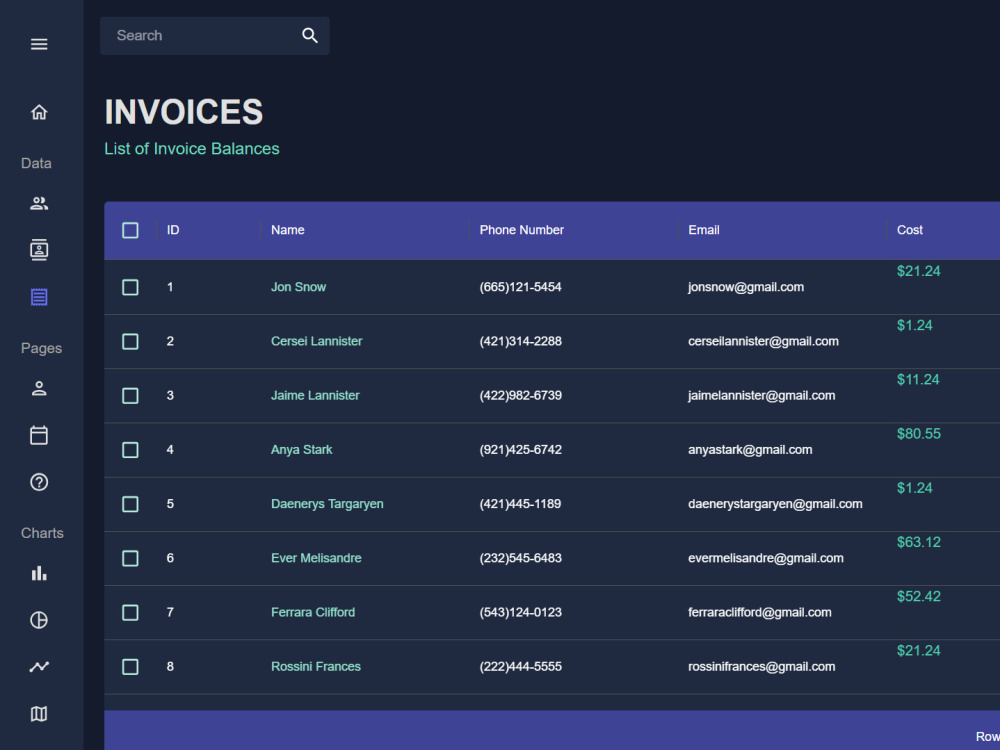This screenshot has height=750, width=1000.
Task: Click phone number (421)314-2288
Action: [x=520, y=341]
